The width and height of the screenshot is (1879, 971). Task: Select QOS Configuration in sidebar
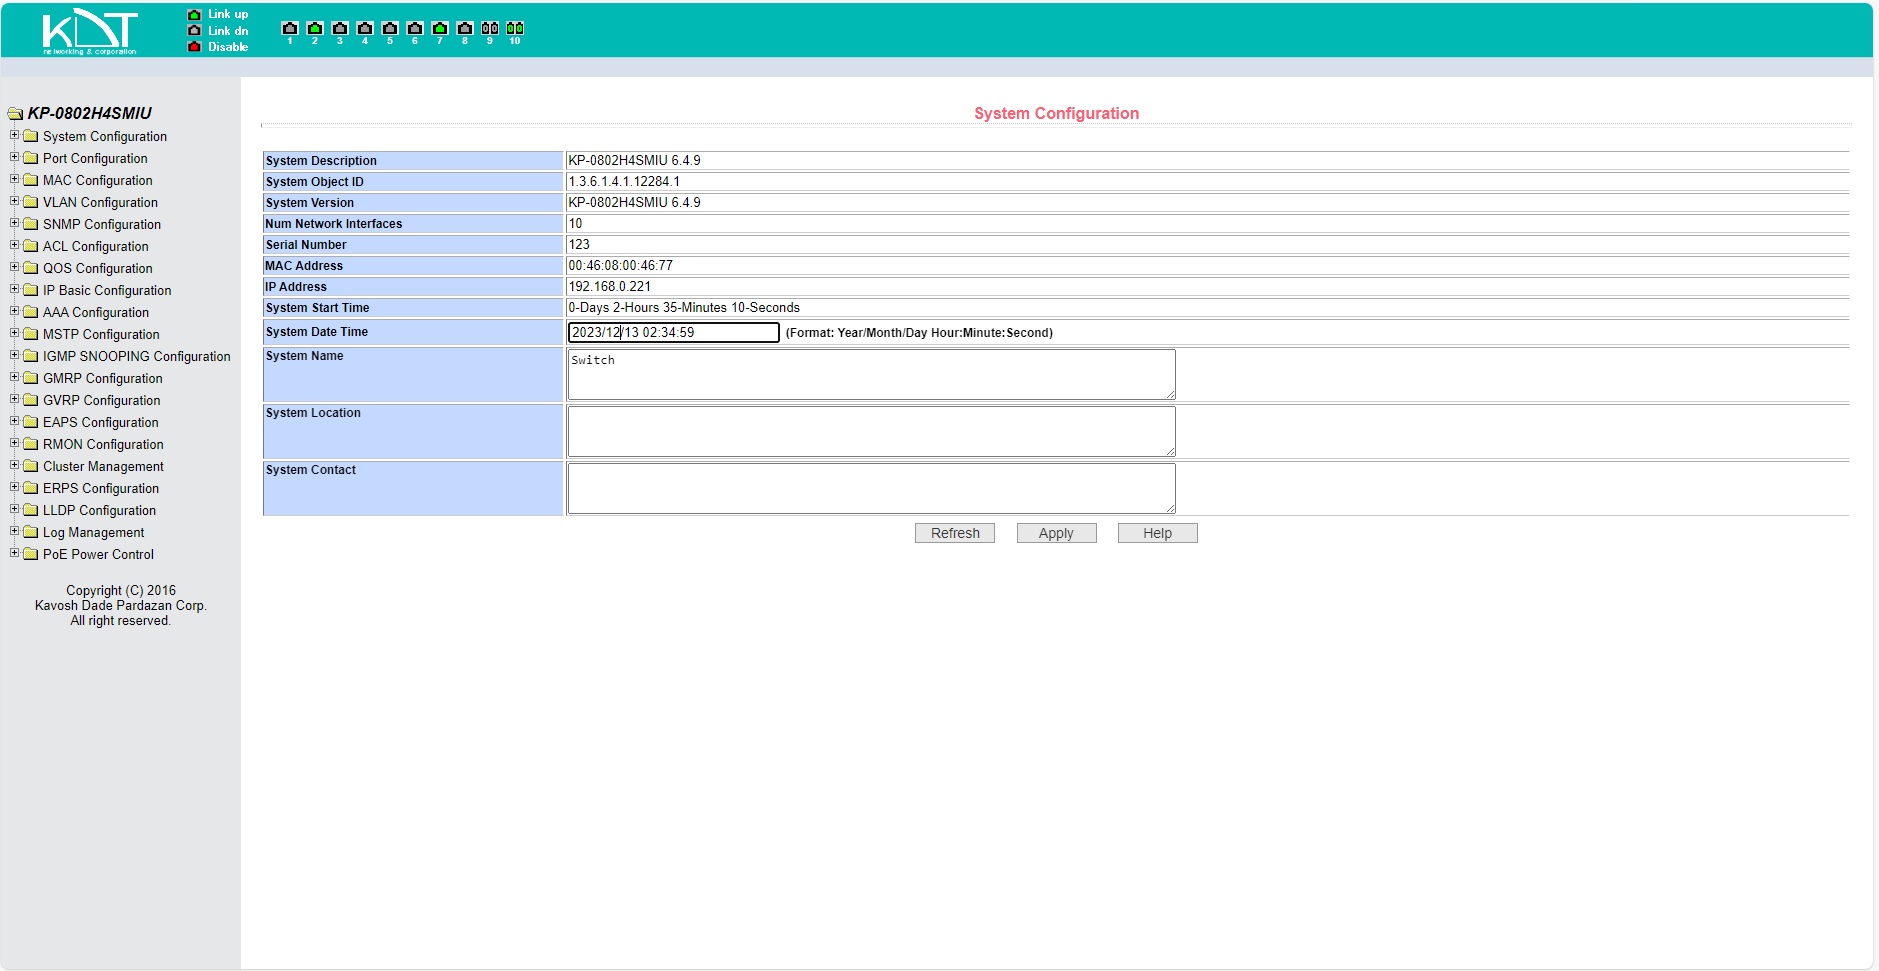(x=97, y=268)
